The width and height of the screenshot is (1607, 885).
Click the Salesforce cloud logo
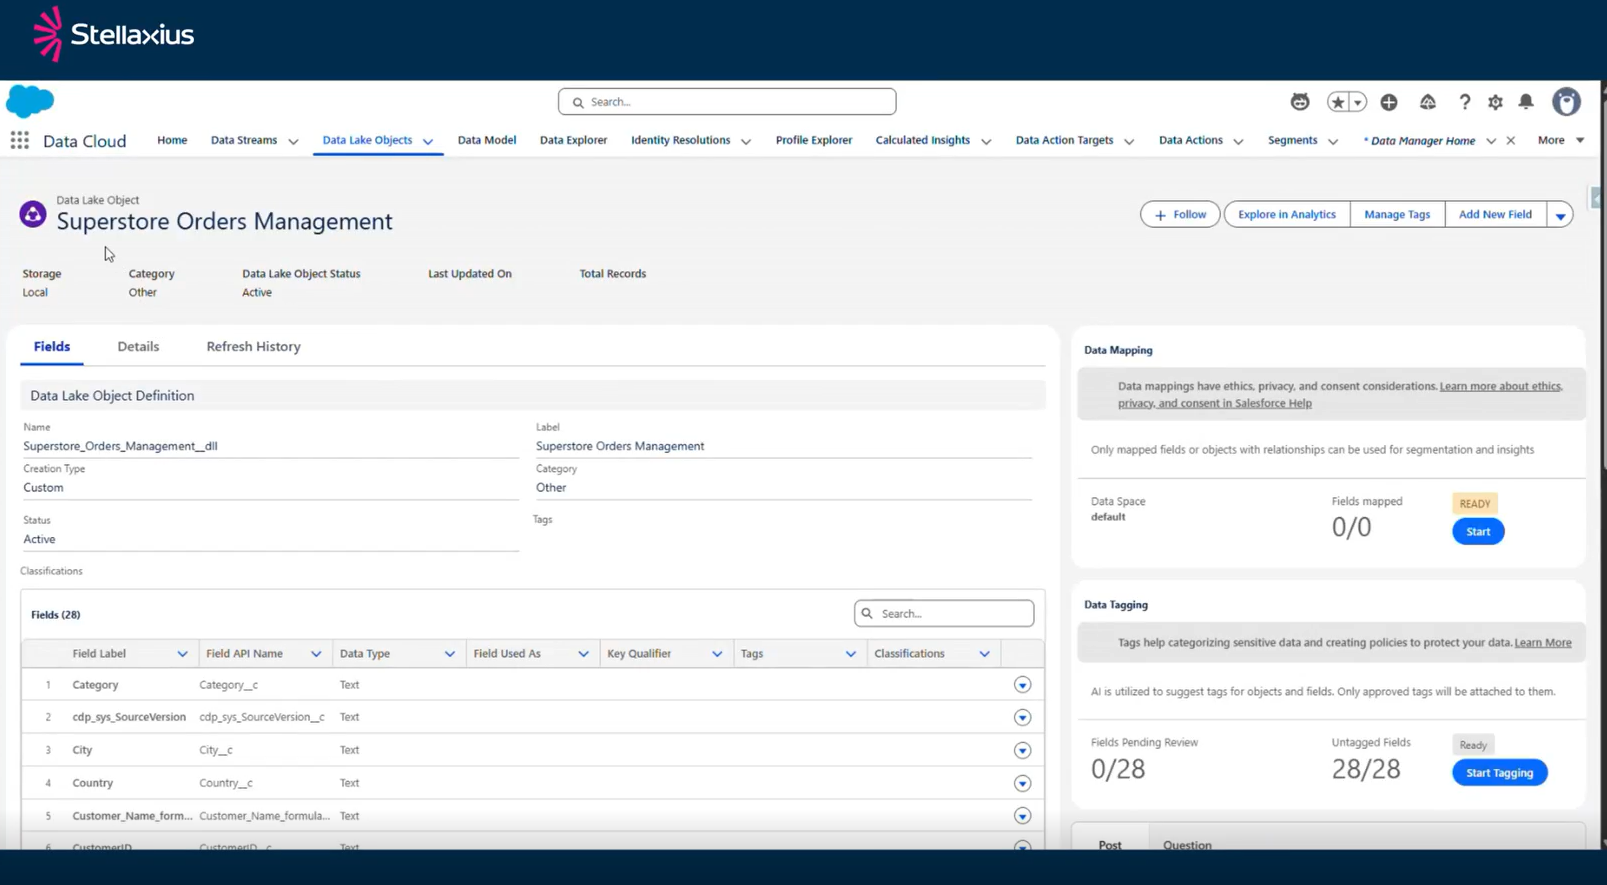(30, 101)
